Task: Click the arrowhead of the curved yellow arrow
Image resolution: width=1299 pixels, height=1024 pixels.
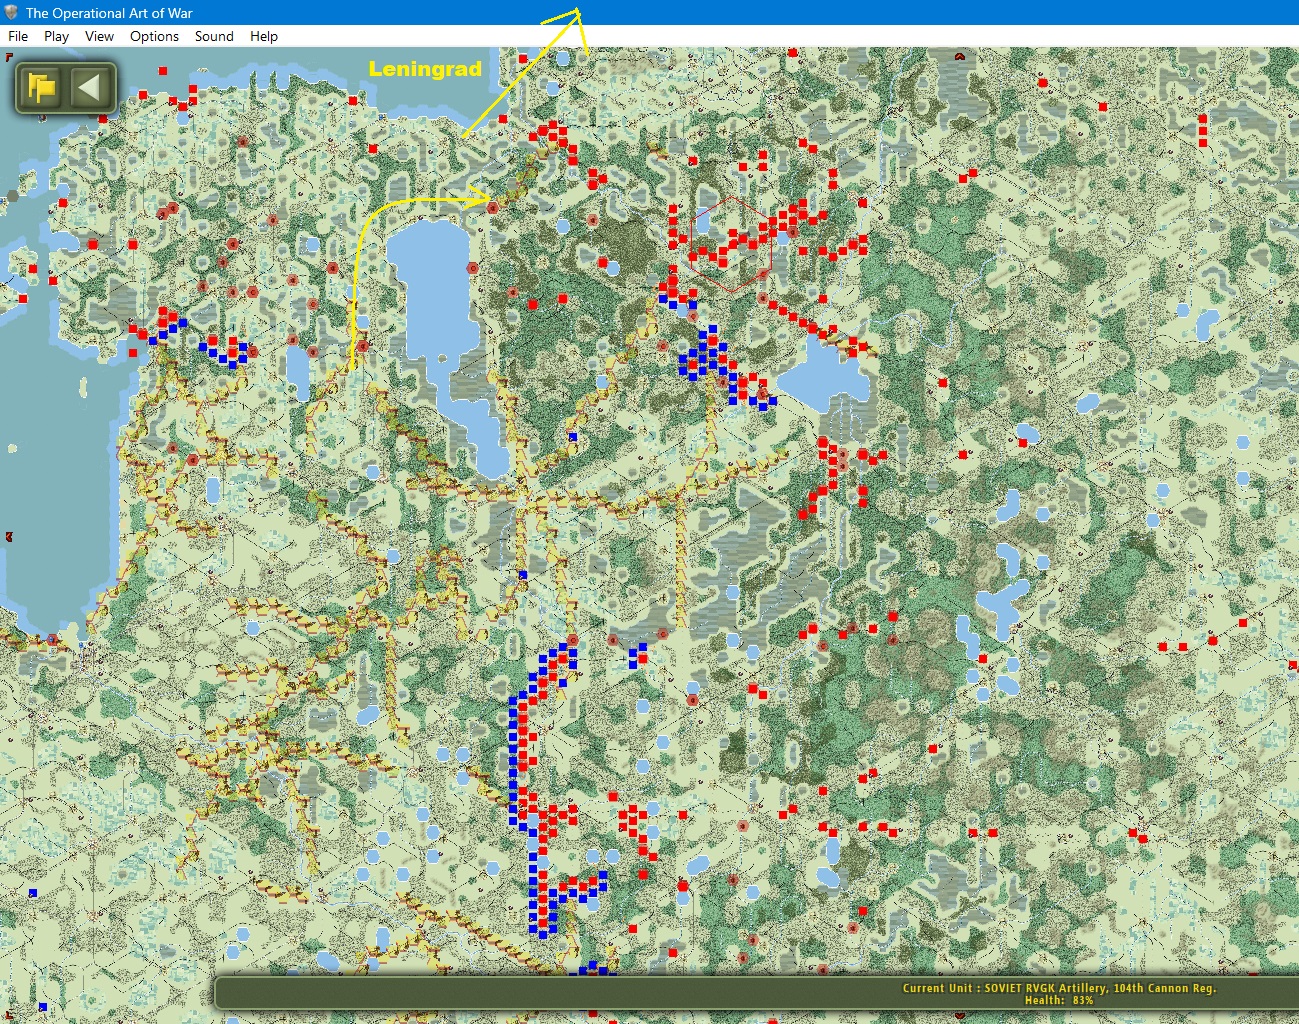Action: click(x=487, y=197)
